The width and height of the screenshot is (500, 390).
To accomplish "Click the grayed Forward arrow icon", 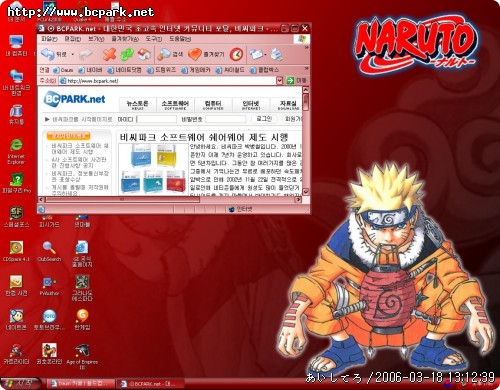I will (x=85, y=54).
